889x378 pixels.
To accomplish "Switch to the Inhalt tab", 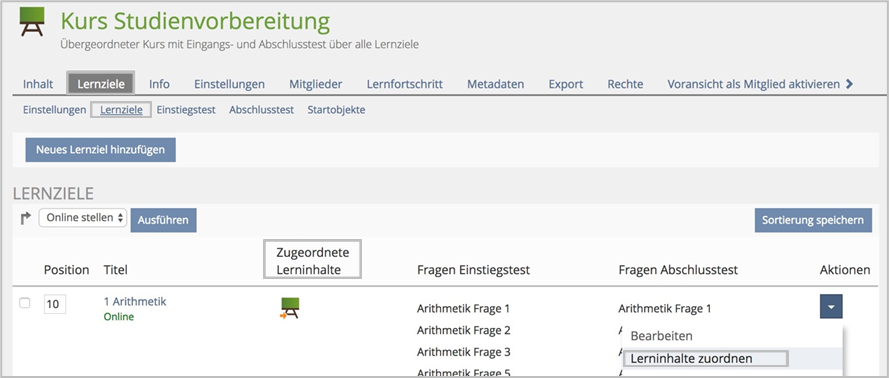I will (38, 84).
